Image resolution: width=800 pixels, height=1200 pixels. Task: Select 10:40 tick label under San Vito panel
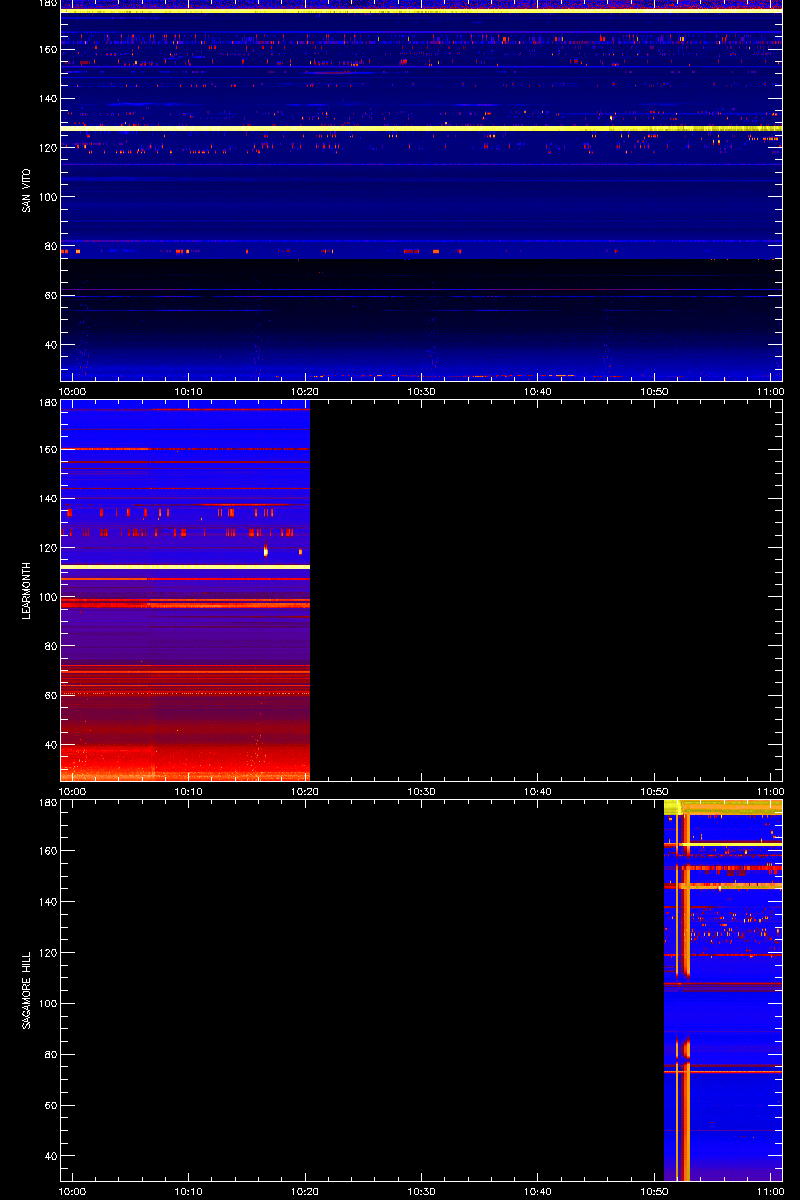coord(538,392)
